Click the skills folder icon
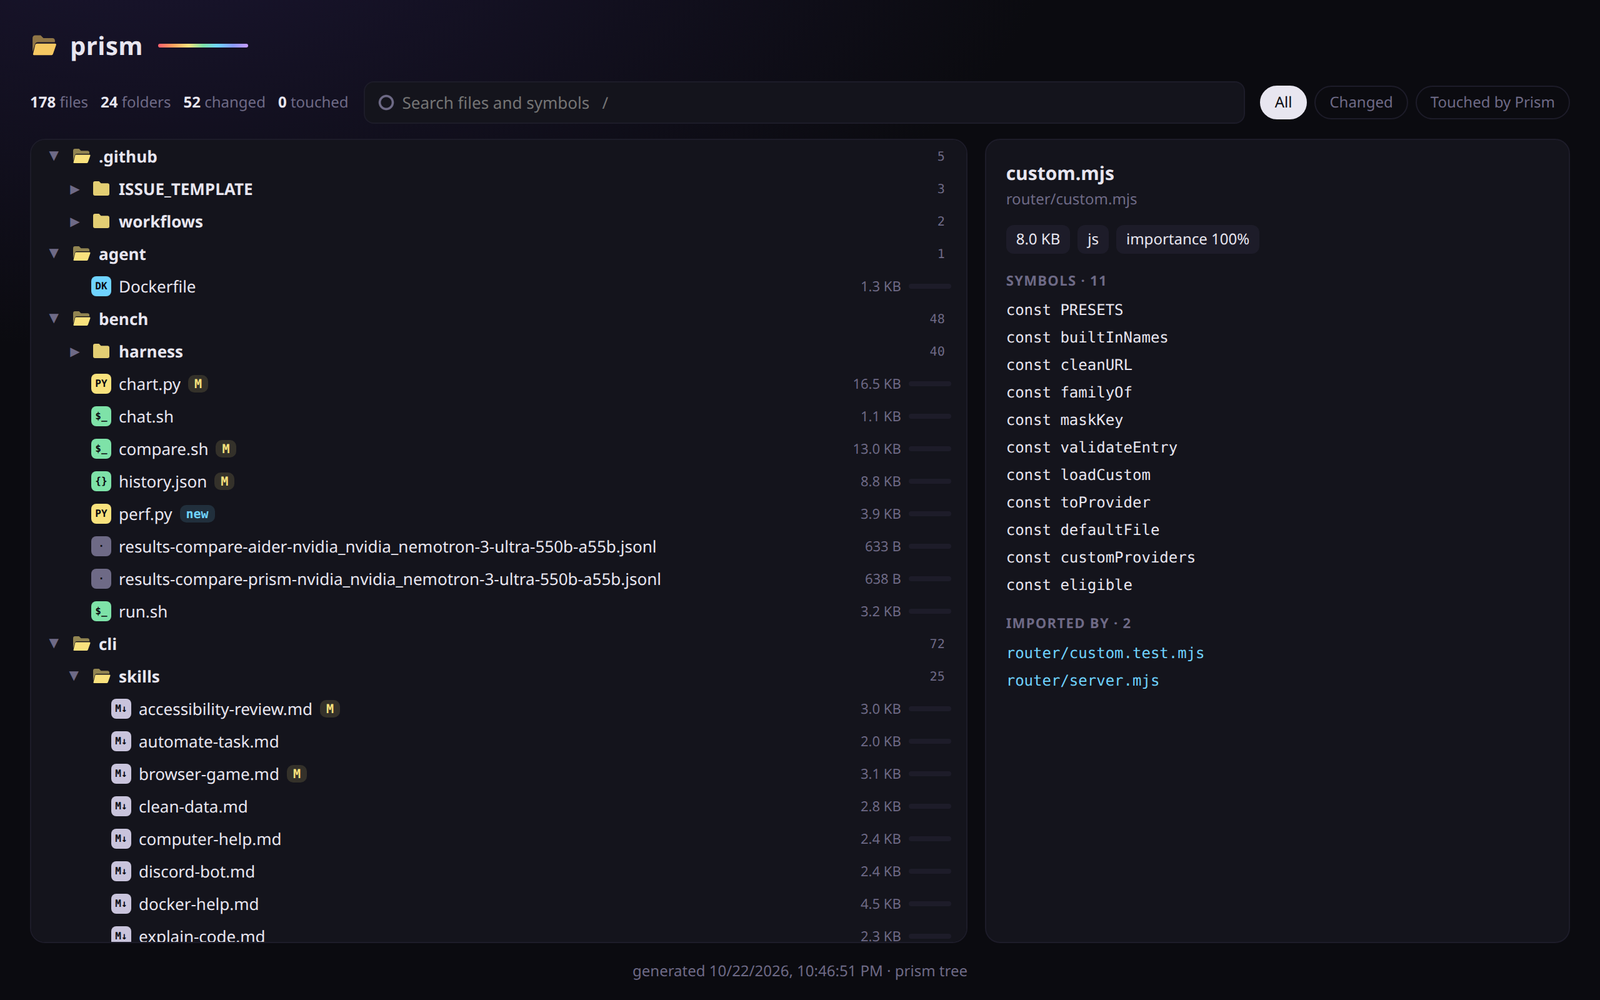 tap(101, 677)
